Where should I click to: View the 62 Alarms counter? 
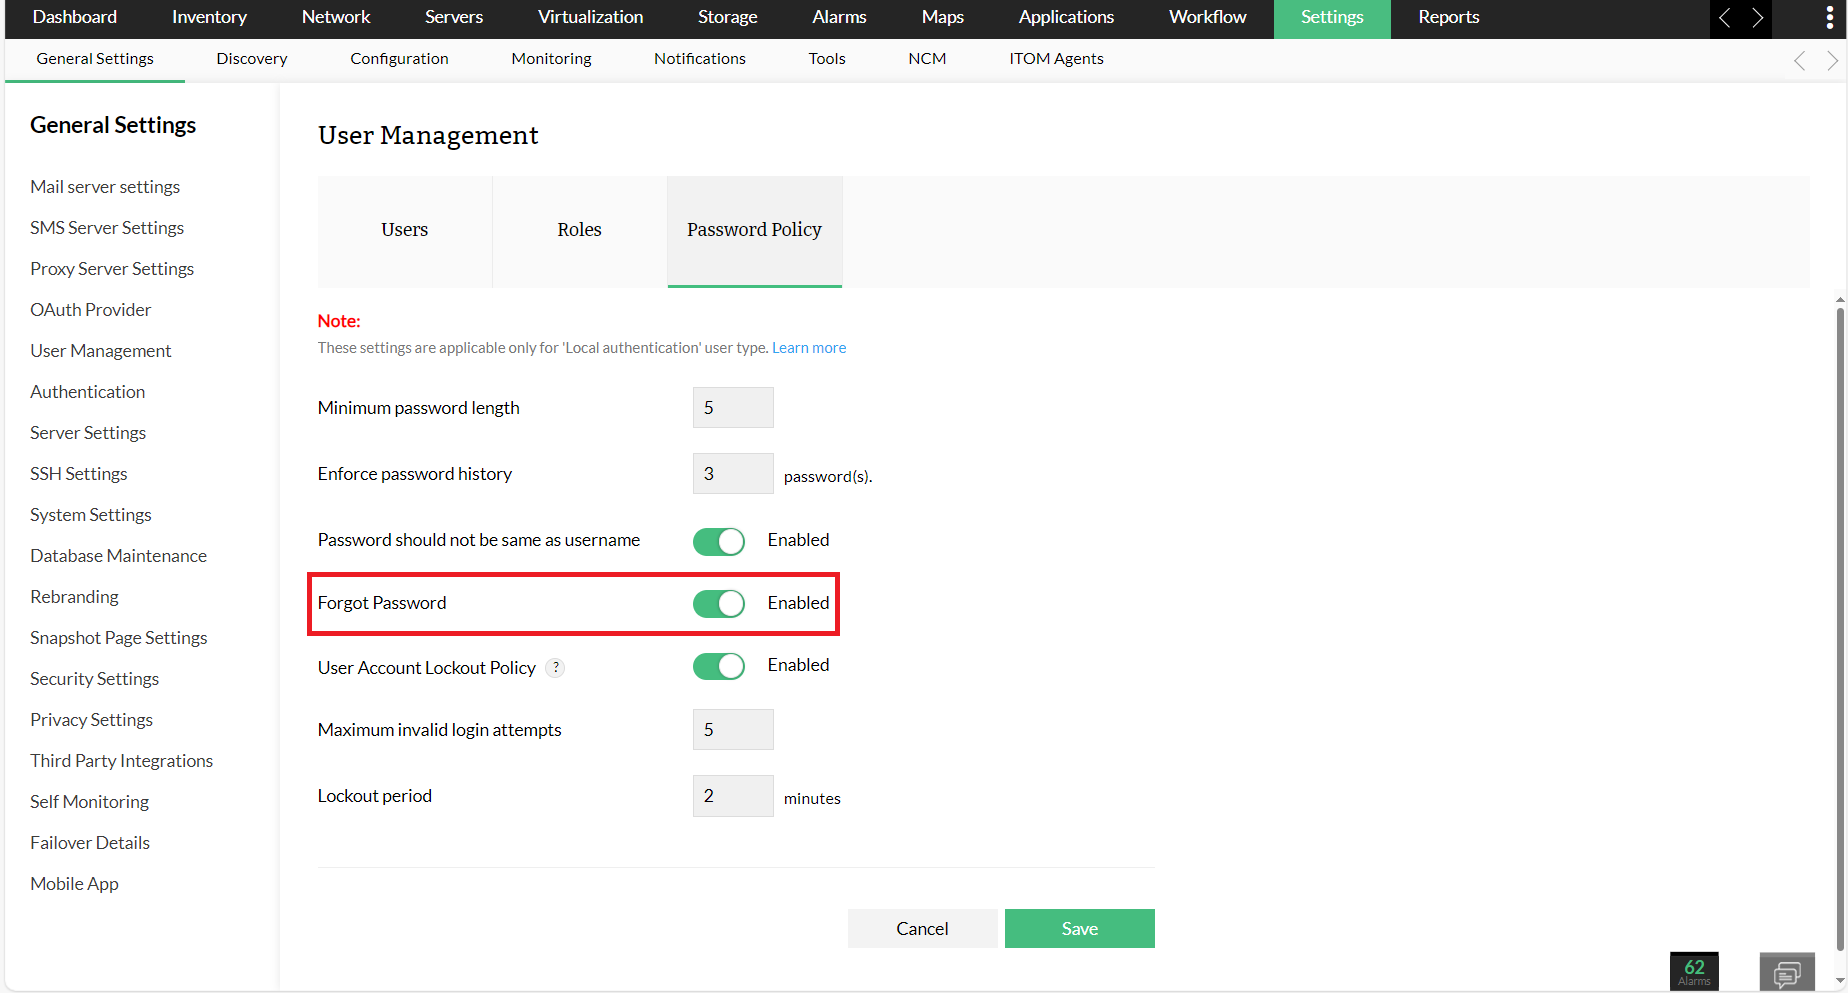pos(1694,971)
